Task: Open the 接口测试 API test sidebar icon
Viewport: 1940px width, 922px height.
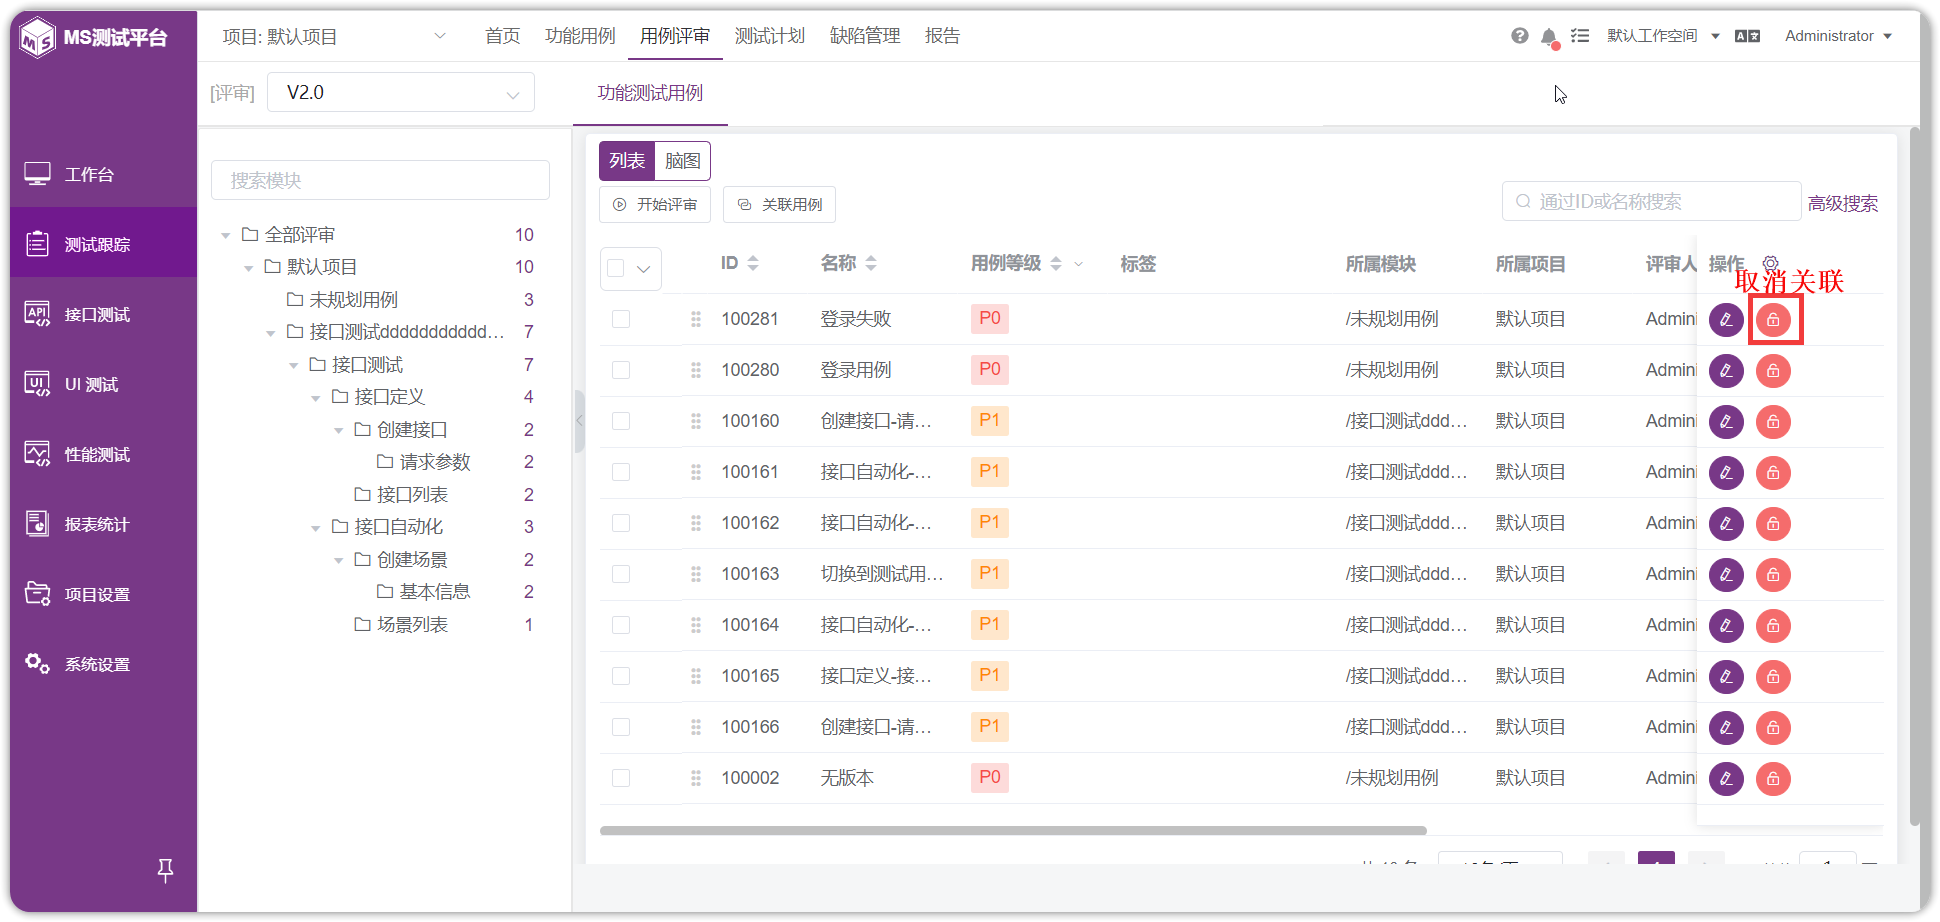Action: coord(37,314)
